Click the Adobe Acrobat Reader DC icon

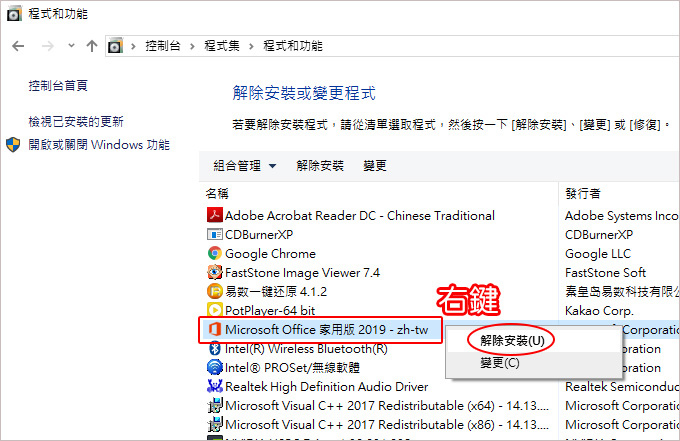pos(215,216)
